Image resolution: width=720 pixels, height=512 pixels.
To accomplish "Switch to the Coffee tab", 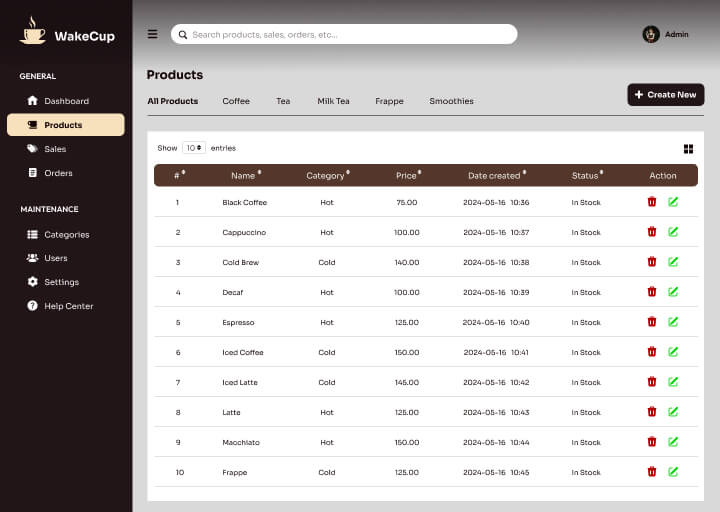I will pos(236,101).
